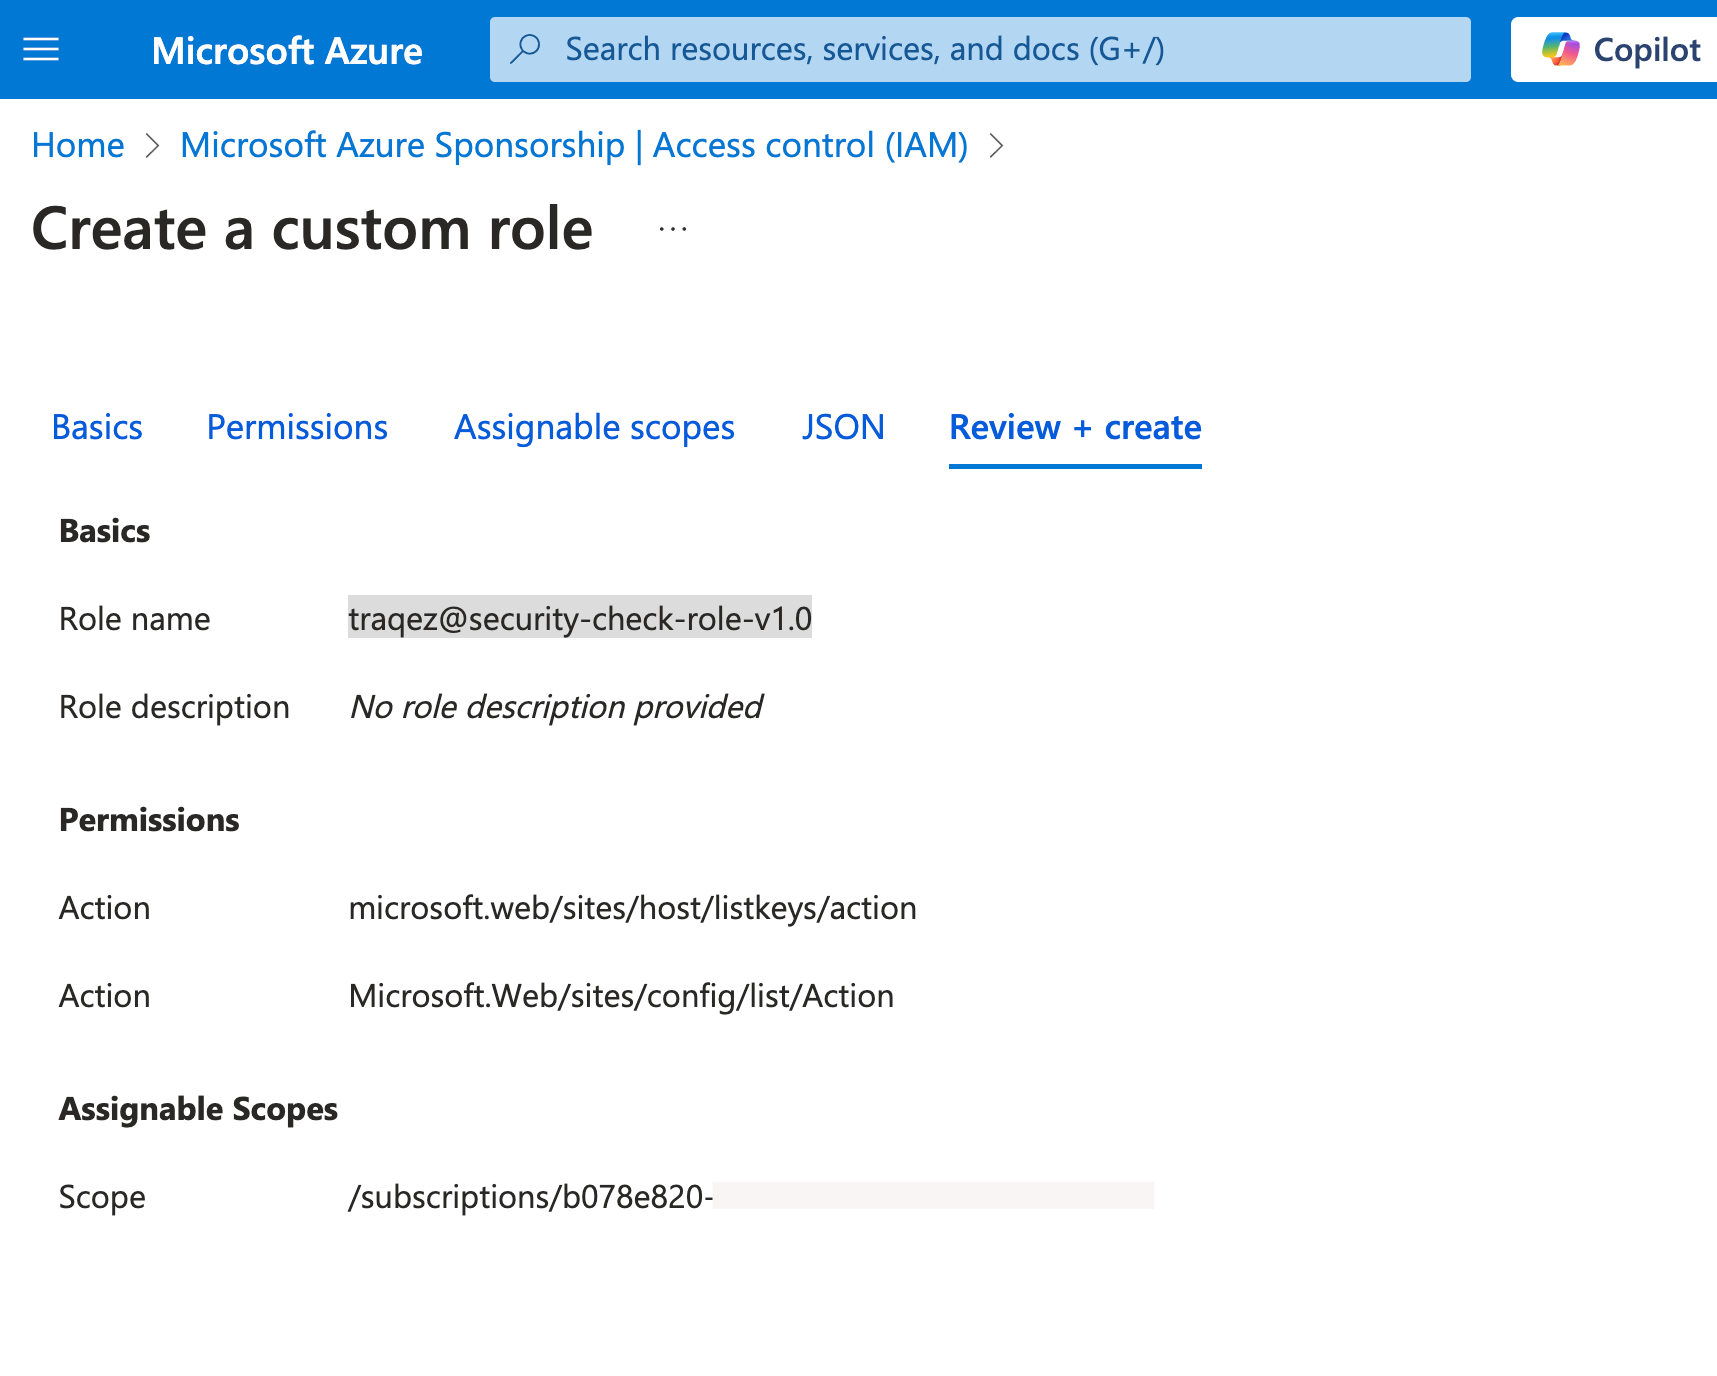The height and width of the screenshot is (1376, 1717).
Task: Open Copilot from the top bar
Action: coord(1620,49)
